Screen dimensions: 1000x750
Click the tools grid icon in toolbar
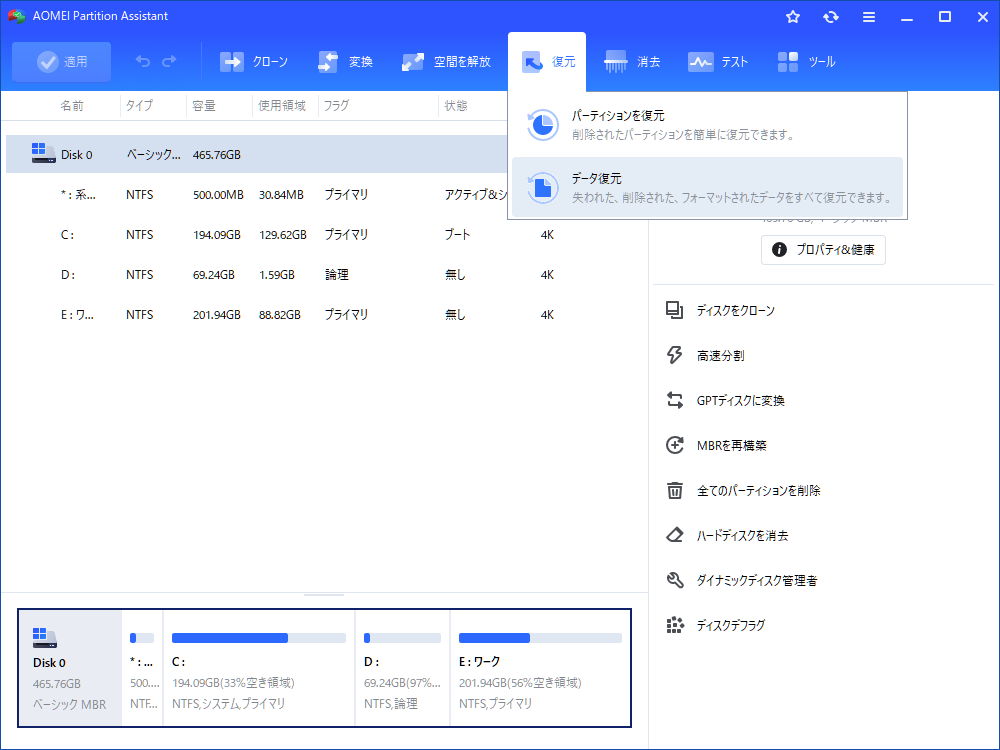[x=788, y=62]
